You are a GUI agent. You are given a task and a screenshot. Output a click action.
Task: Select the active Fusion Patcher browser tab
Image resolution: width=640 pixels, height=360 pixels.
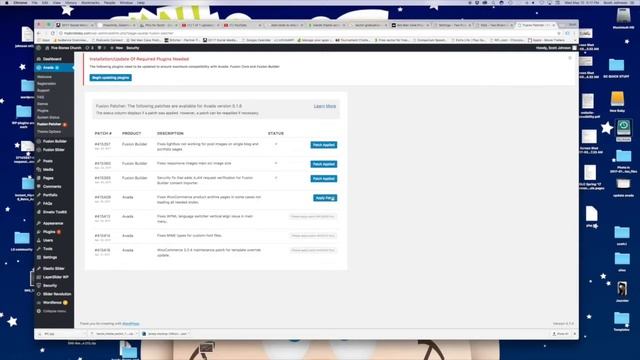coord(535,25)
